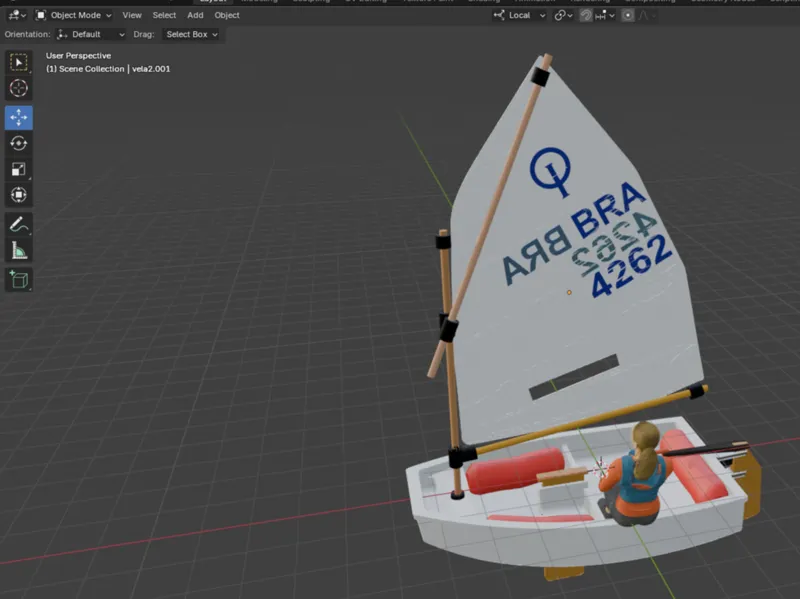This screenshot has width=800, height=599.
Task: Open the Select menu
Action: (x=164, y=15)
